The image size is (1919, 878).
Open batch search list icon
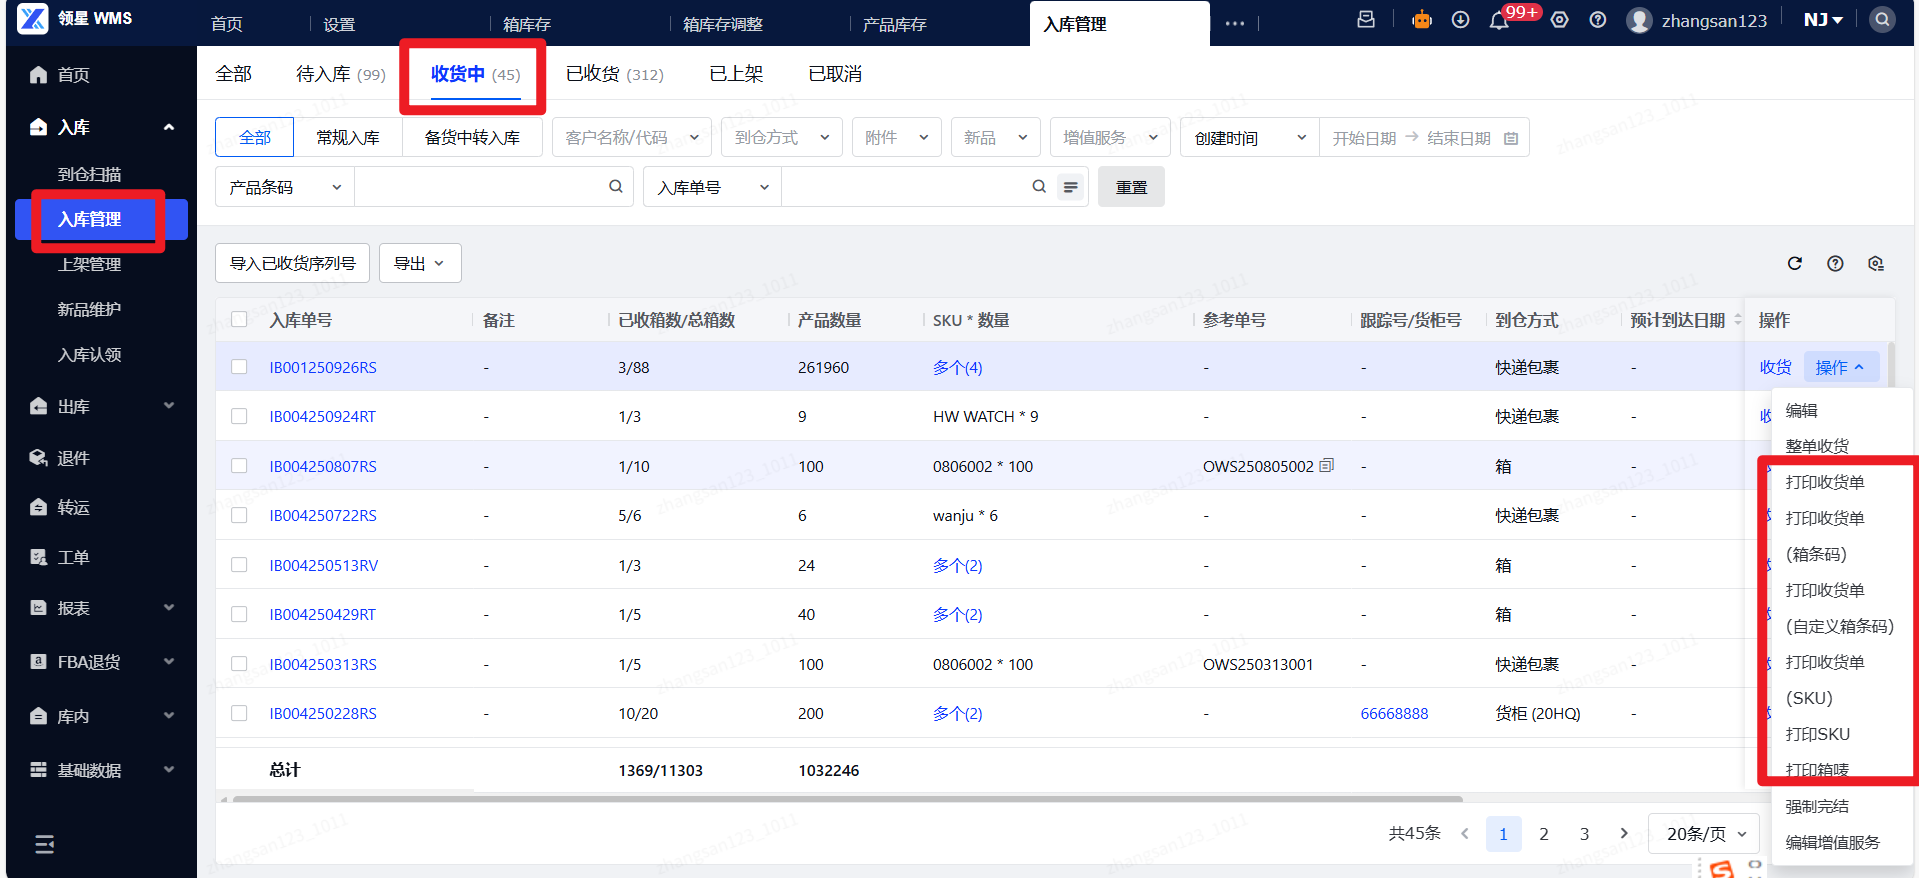click(x=1070, y=187)
